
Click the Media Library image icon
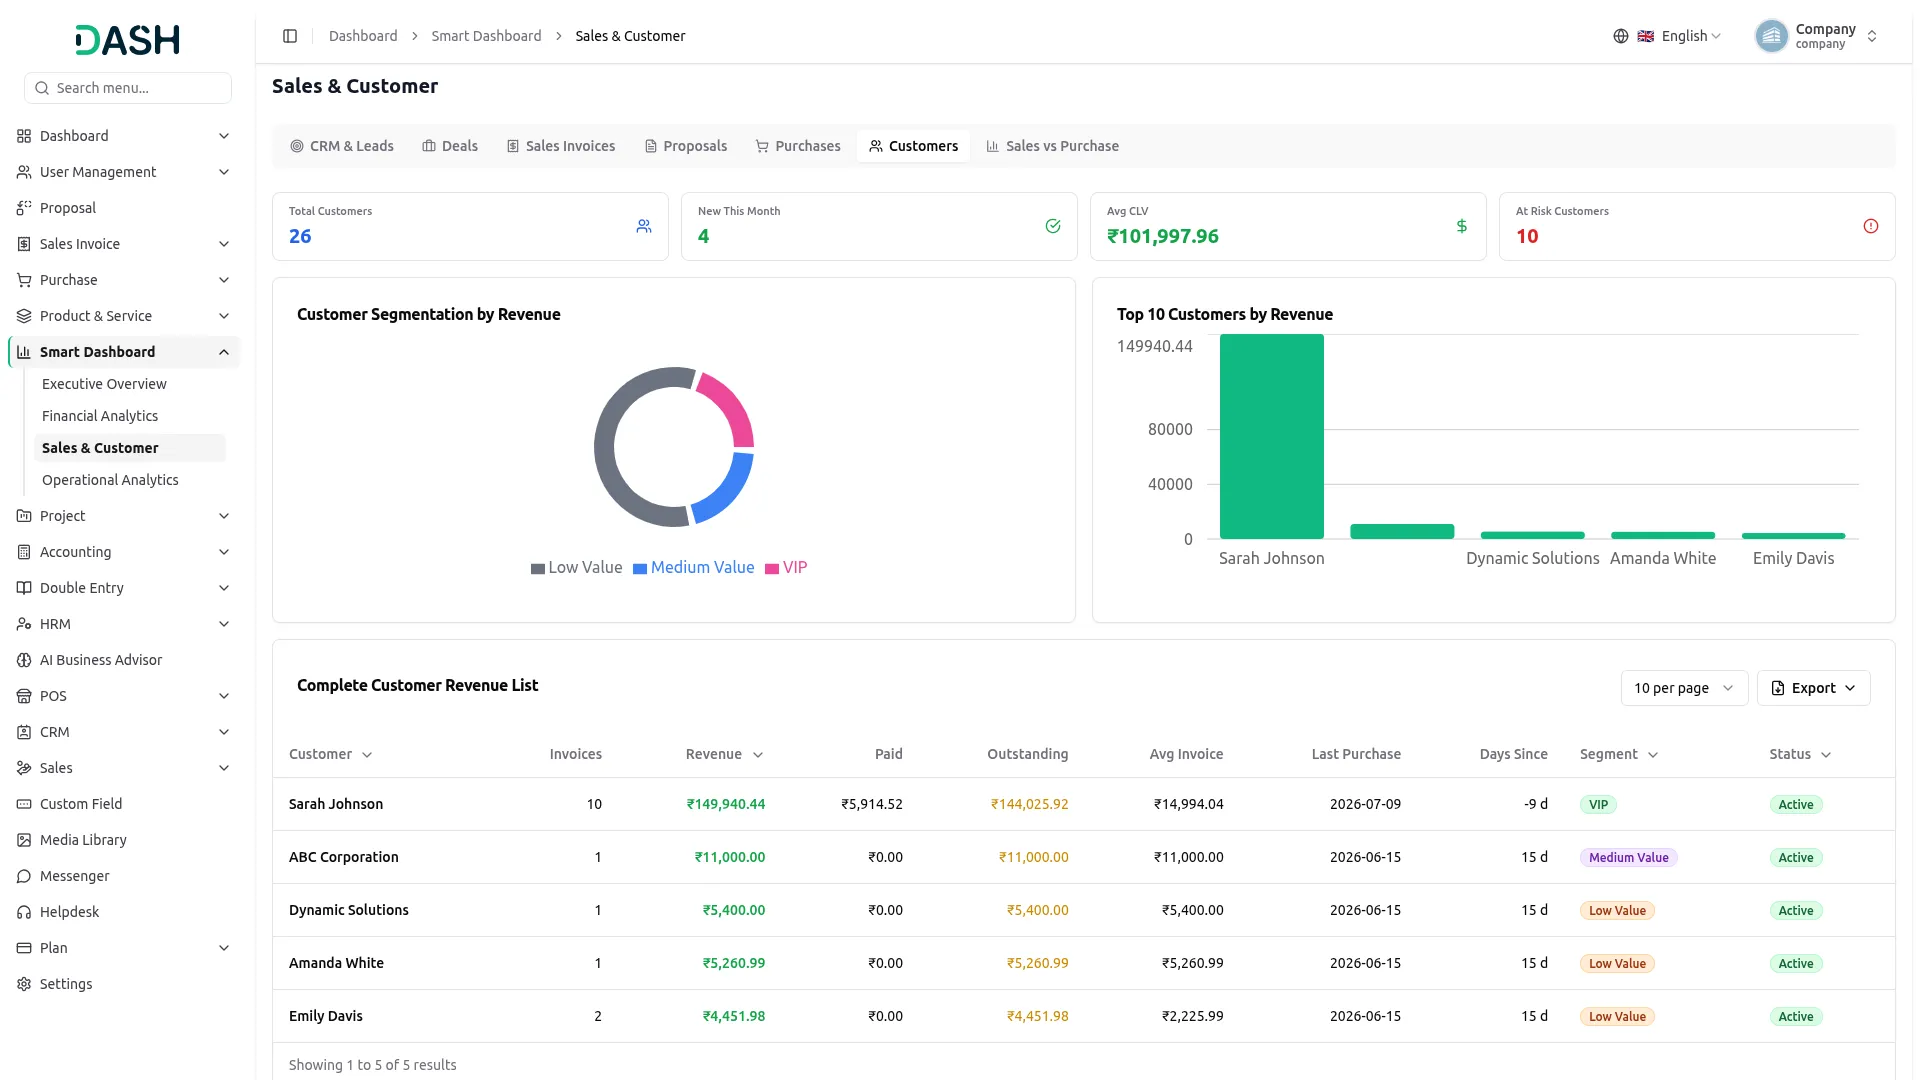click(x=24, y=840)
